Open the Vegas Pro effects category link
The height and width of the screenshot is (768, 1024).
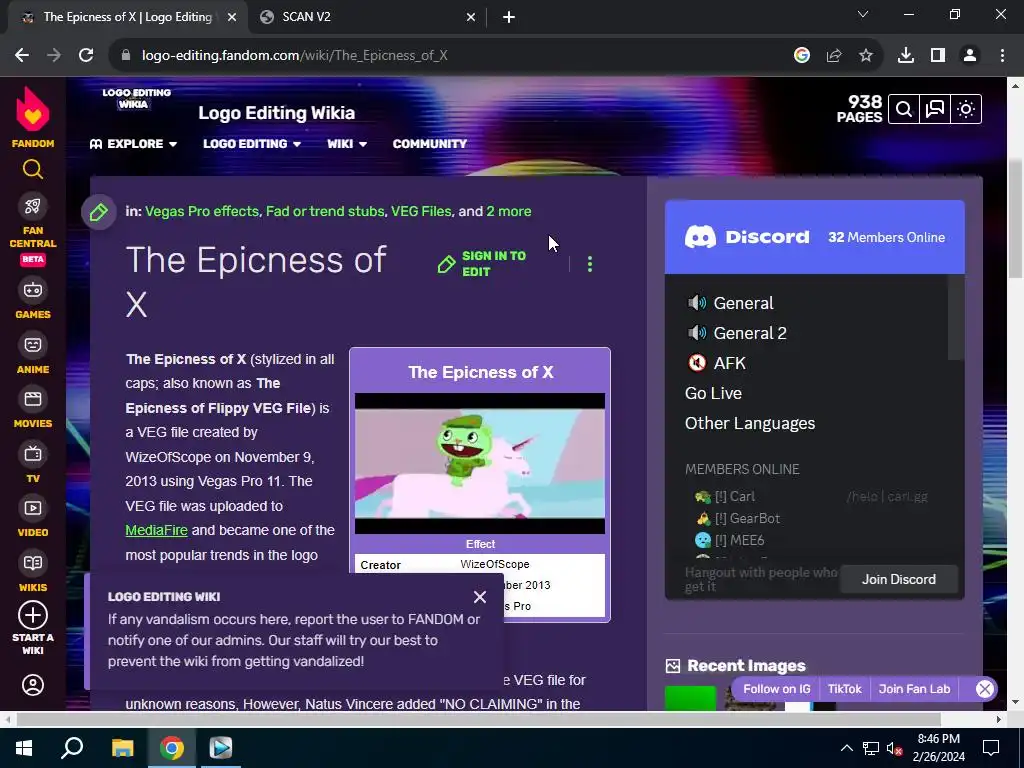coord(202,212)
